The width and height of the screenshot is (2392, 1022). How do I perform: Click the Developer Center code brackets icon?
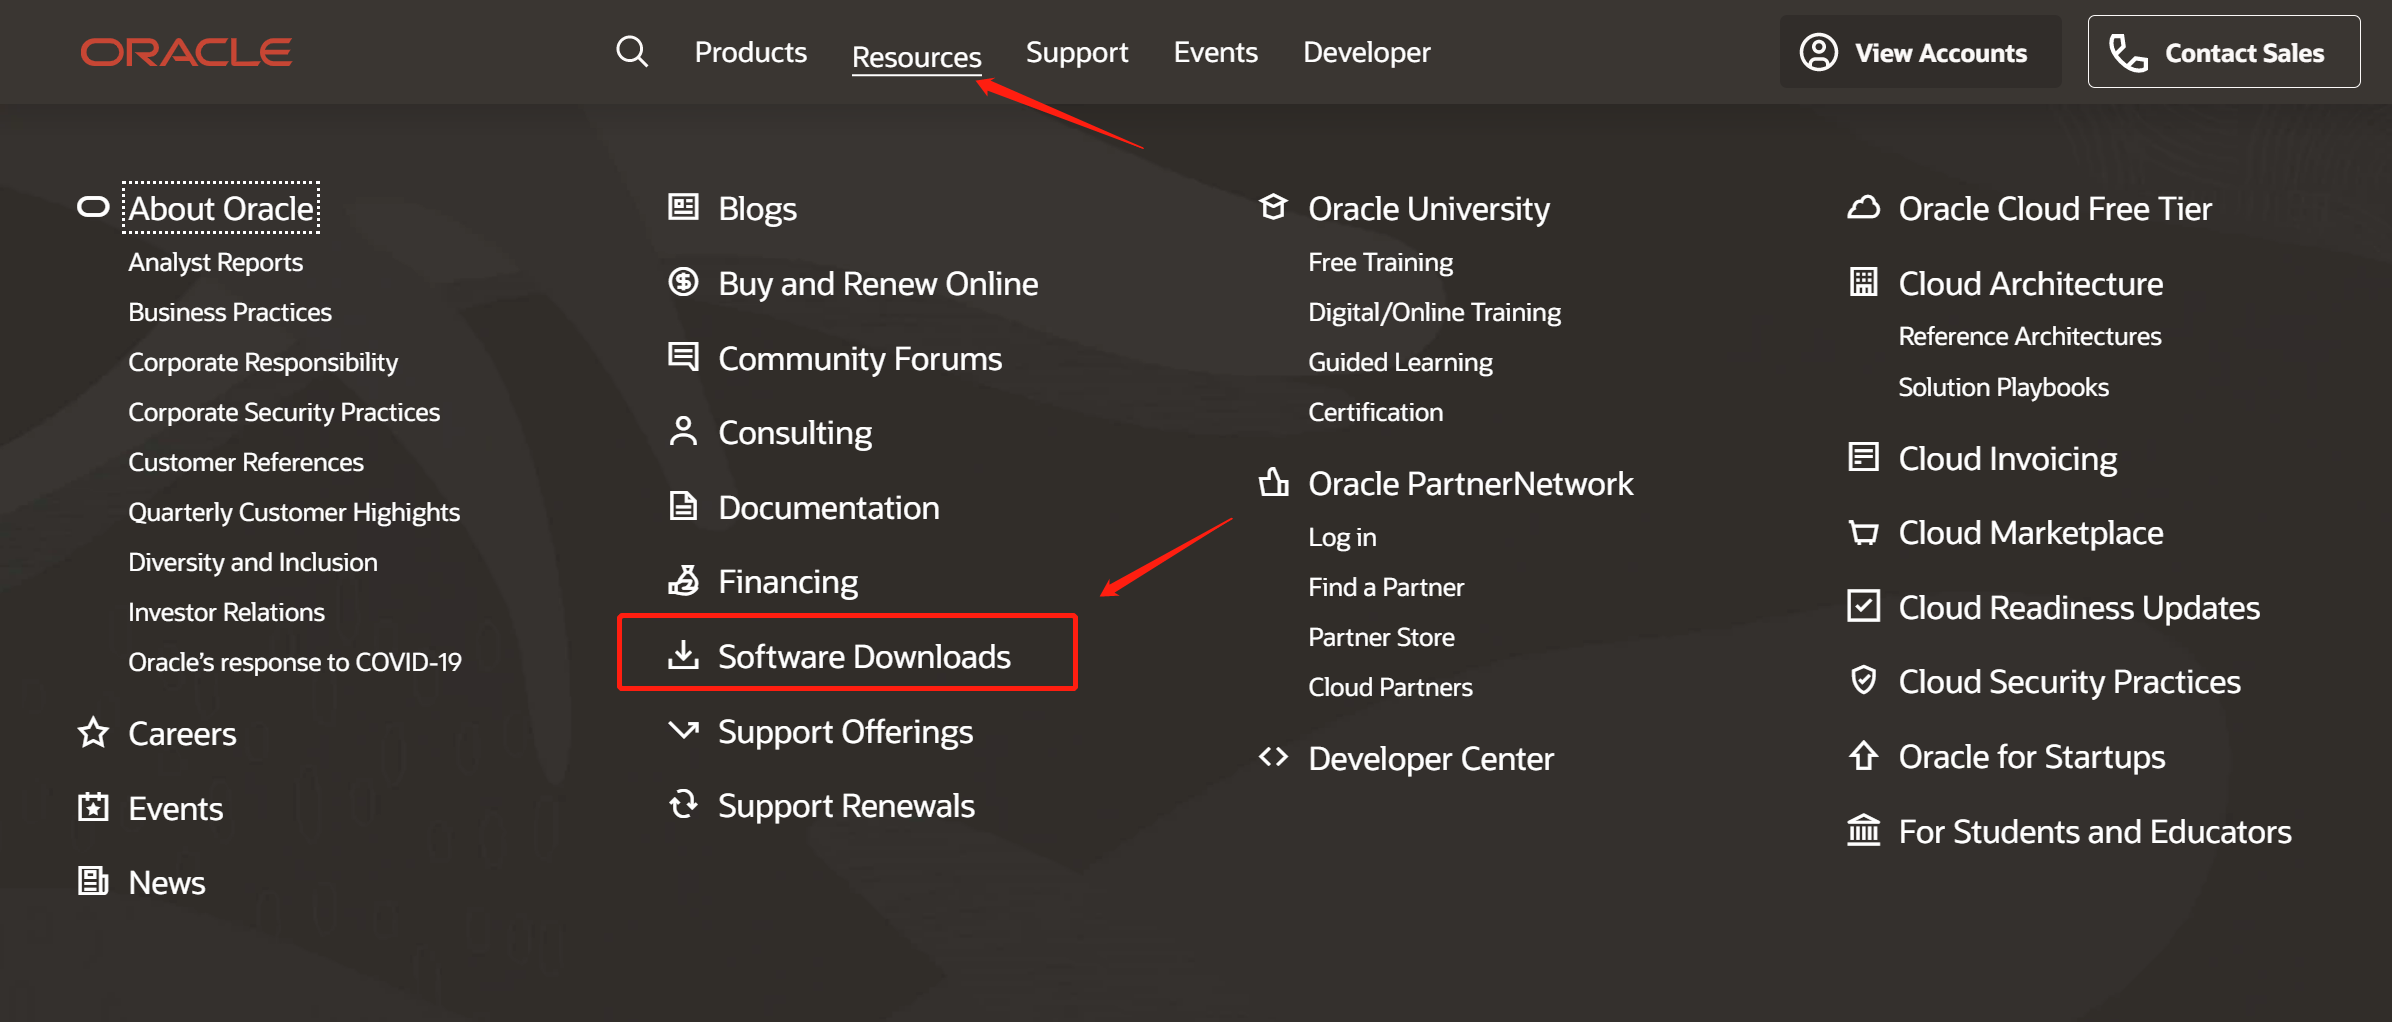pyautogui.click(x=1273, y=757)
